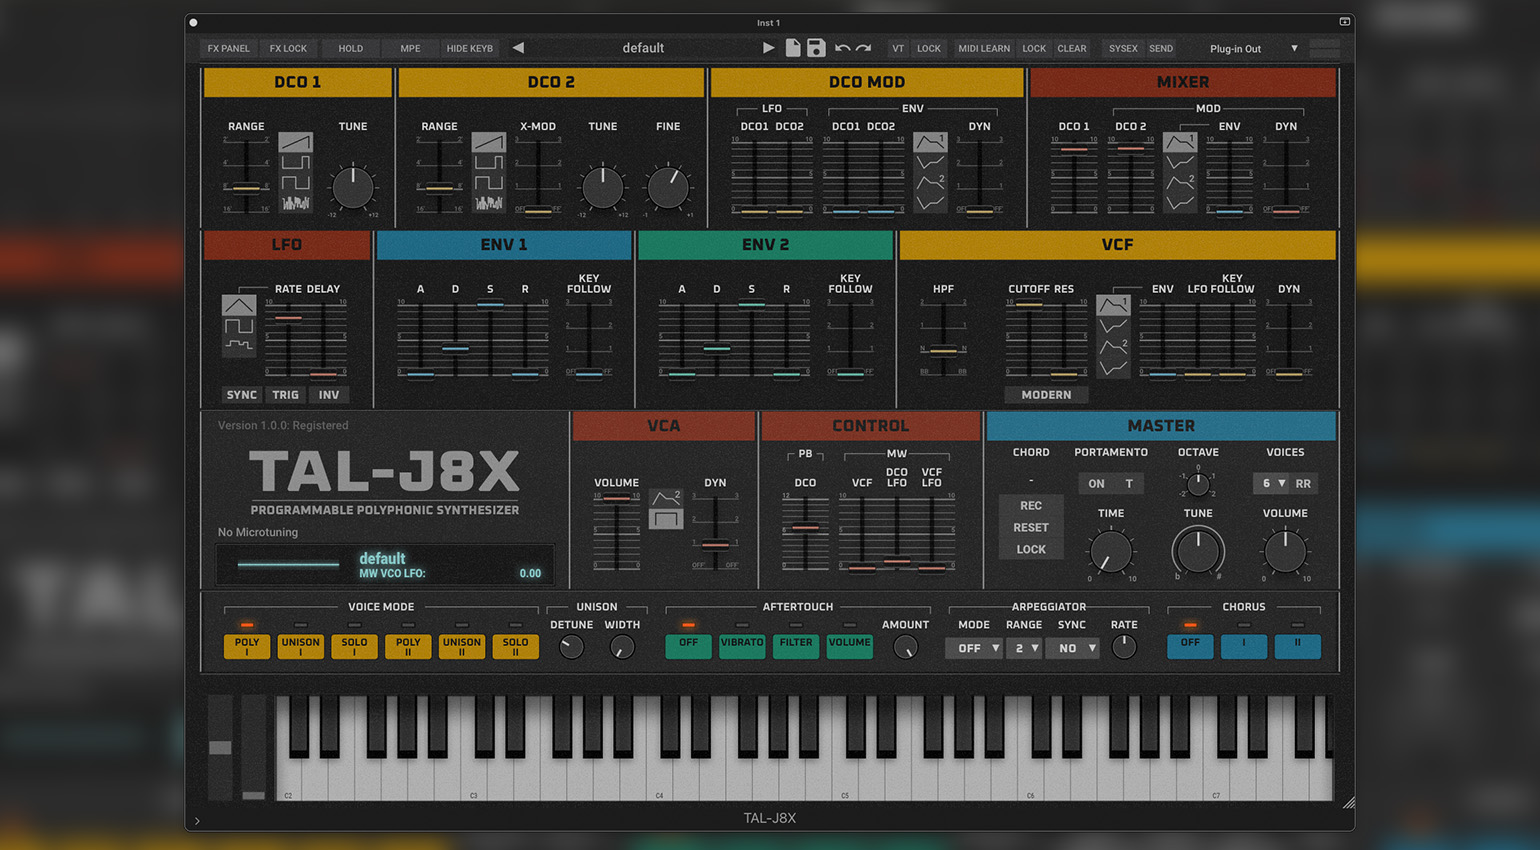1540x850 pixels.
Task: Click the save preset floppy disk icon
Action: point(816,48)
